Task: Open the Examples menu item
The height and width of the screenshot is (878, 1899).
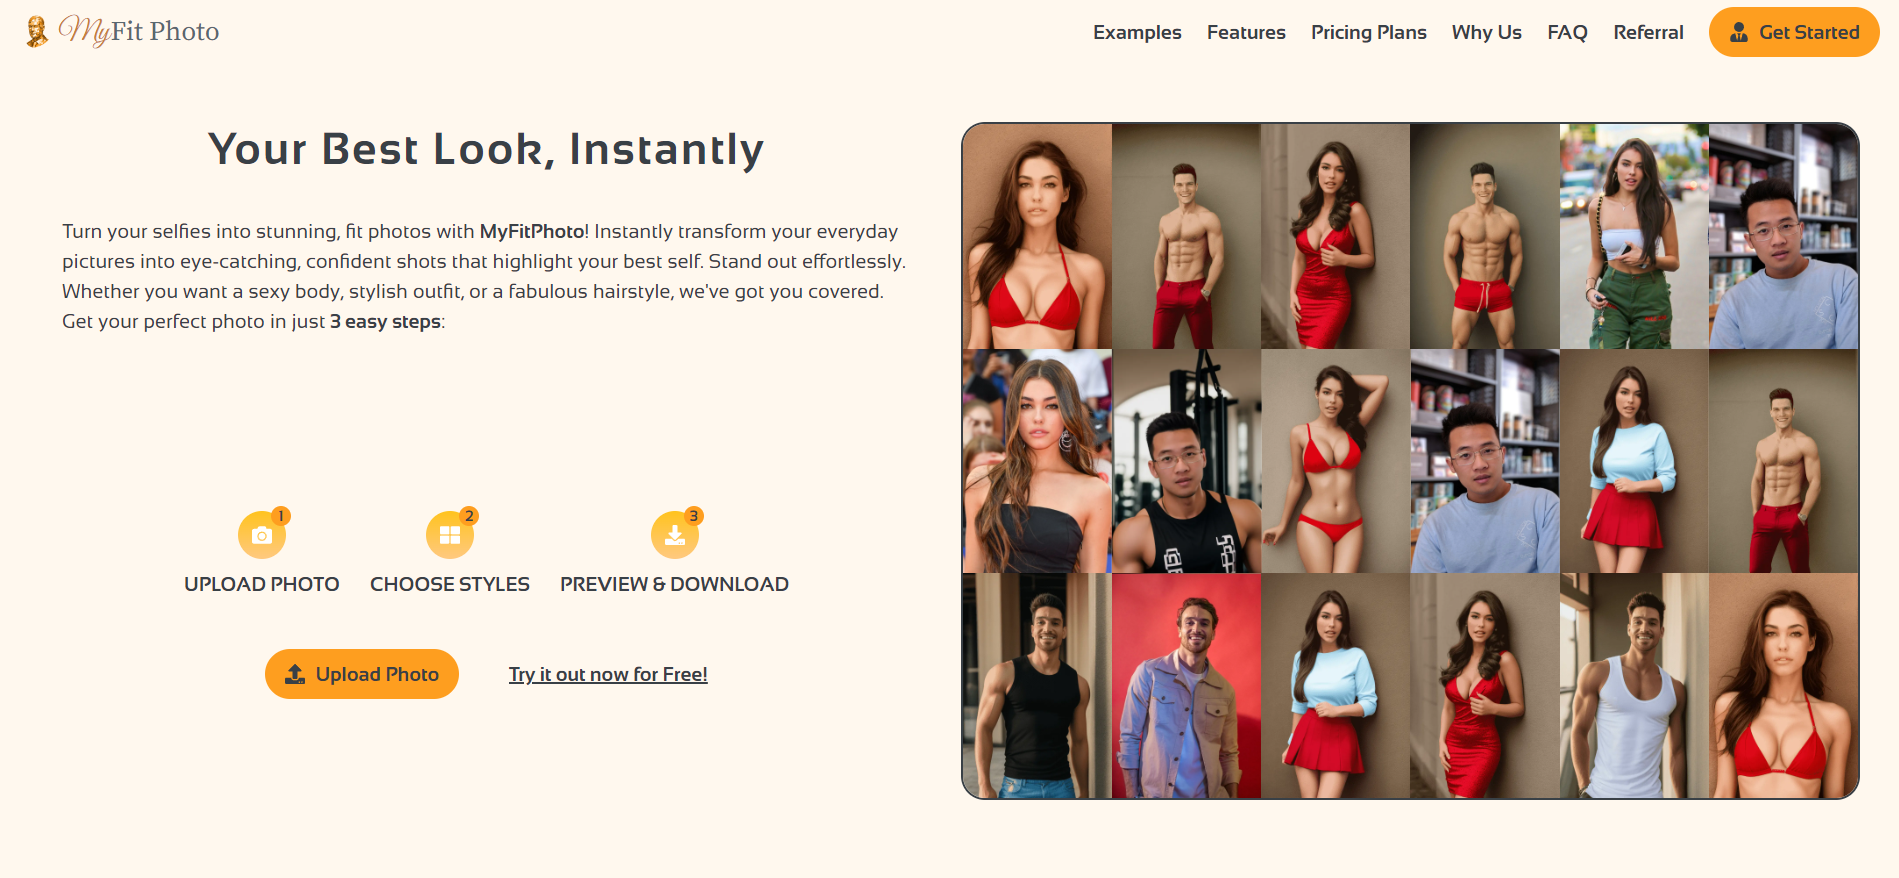Action: (1137, 32)
